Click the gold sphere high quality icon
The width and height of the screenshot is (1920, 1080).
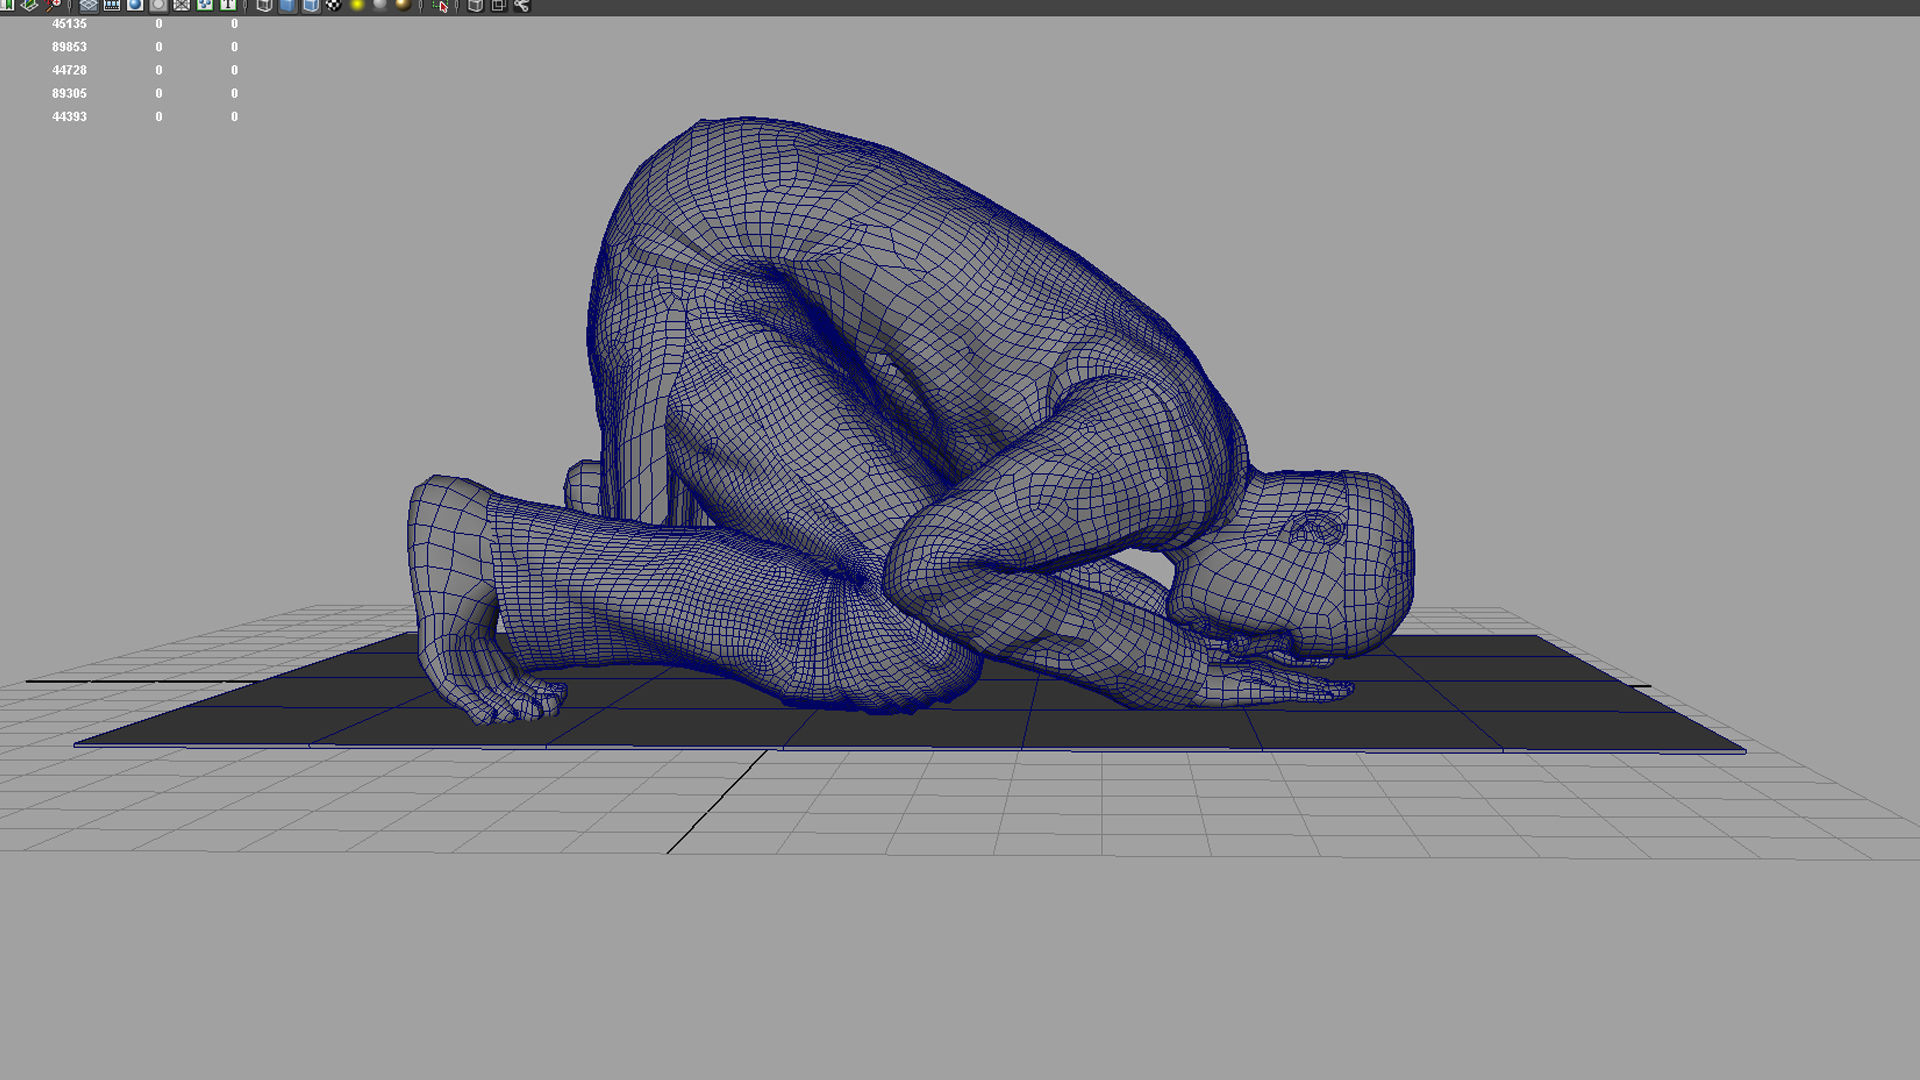pos(403,5)
